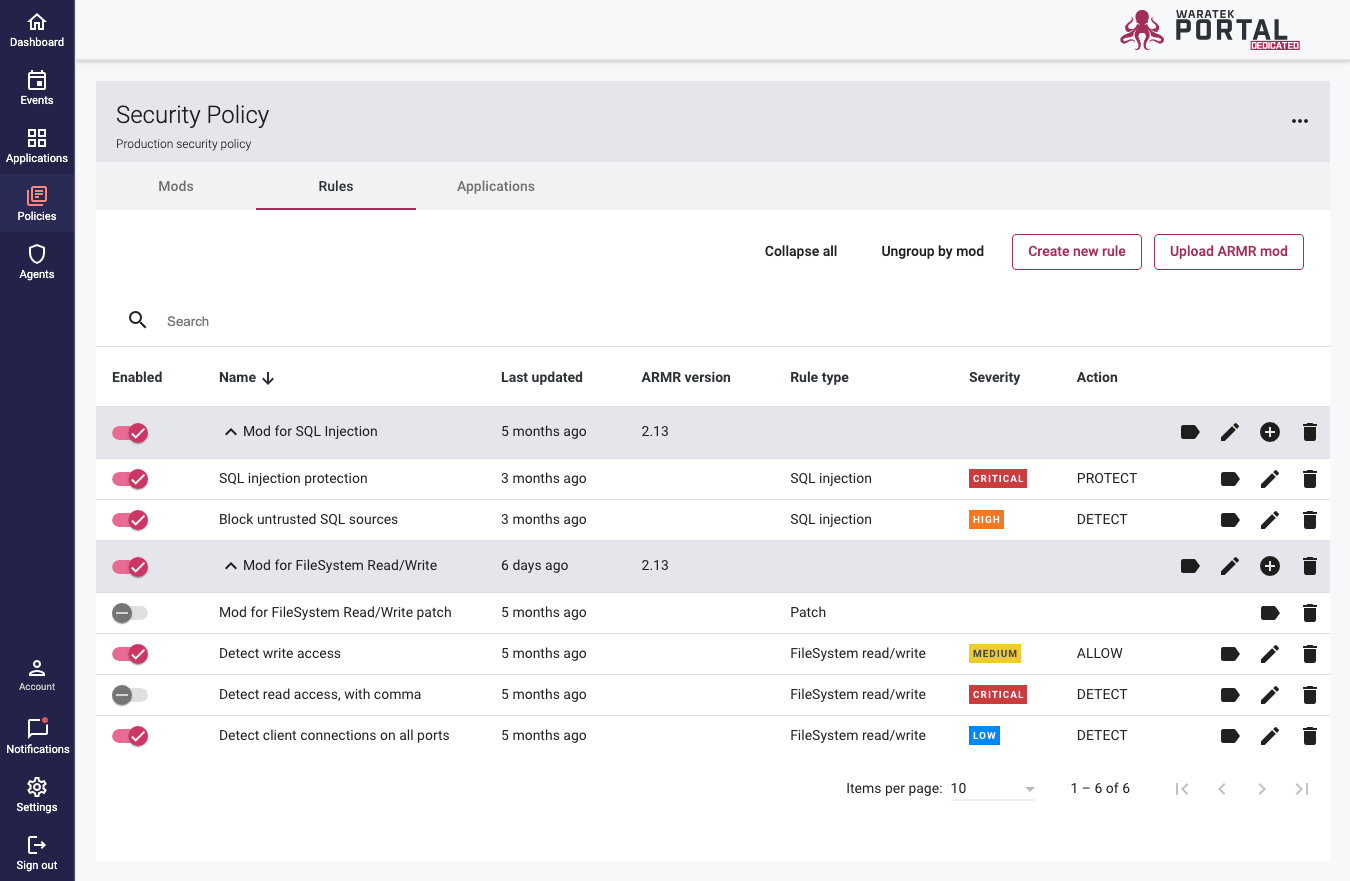Switch to the Mods tab
This screenshot has width=1350, height=881.
(176, 186)
